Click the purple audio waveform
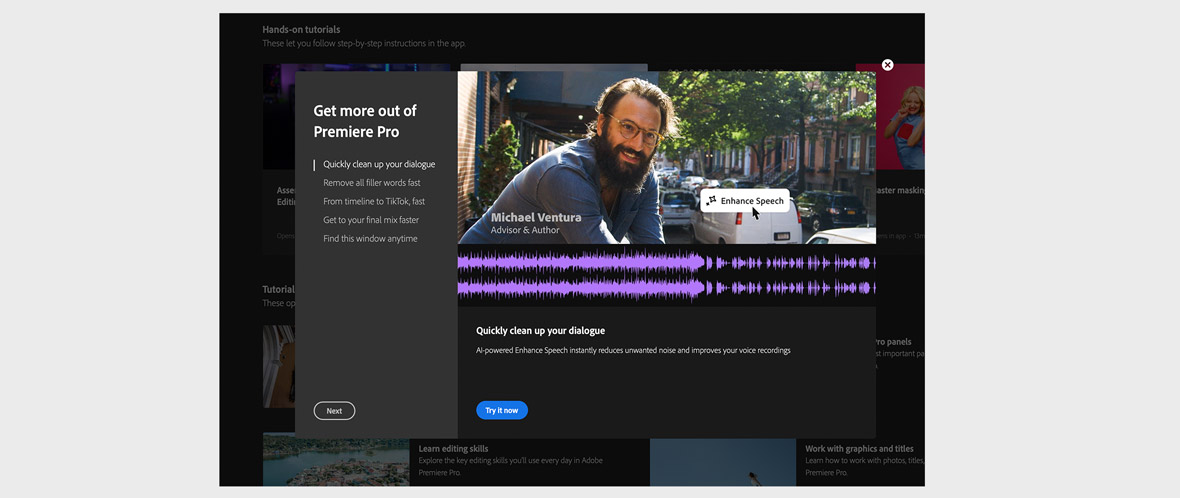Viewport: 1180px width, 498px height. 666,275
